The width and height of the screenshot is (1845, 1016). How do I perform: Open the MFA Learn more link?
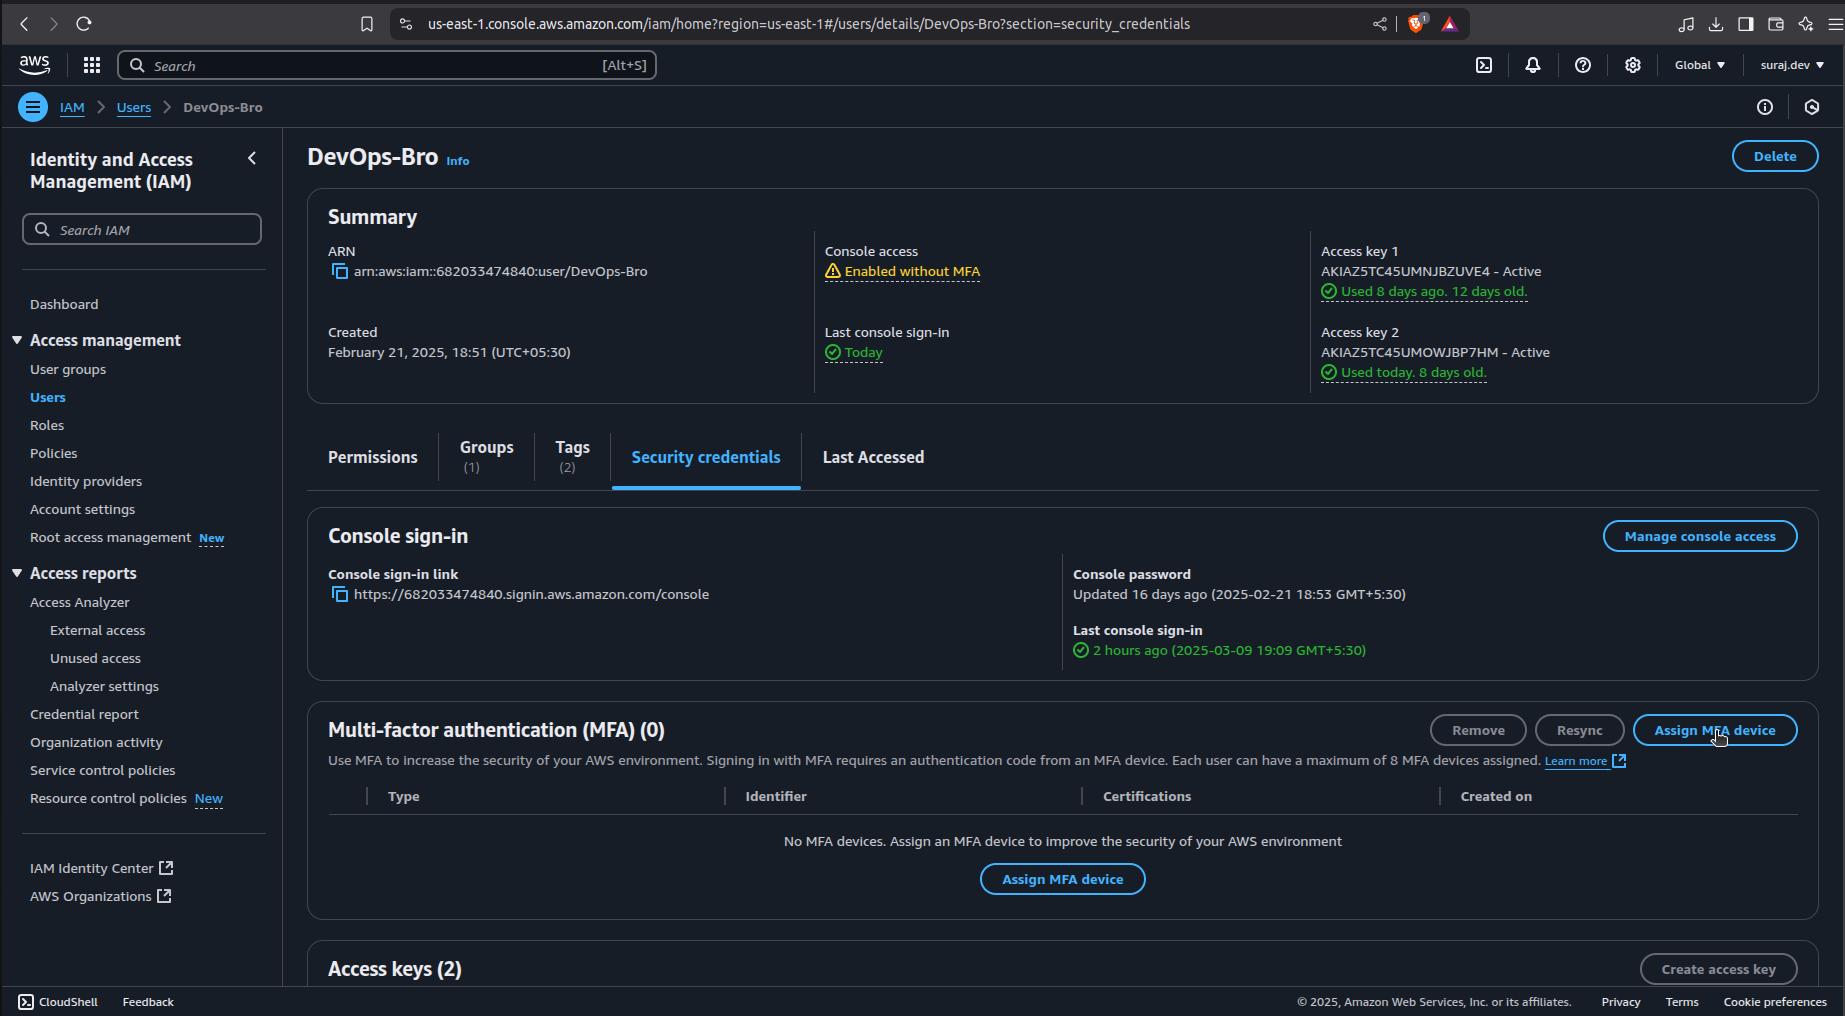1585,761
